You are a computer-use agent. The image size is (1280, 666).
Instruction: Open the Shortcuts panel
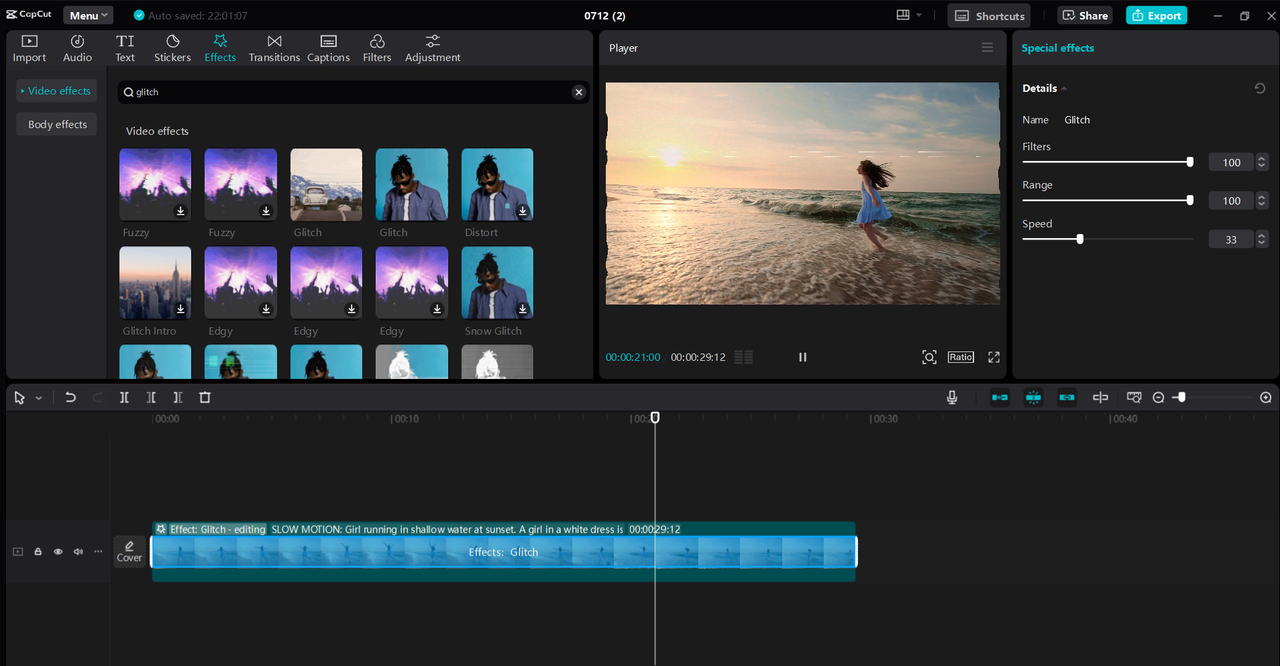point(988,15)
